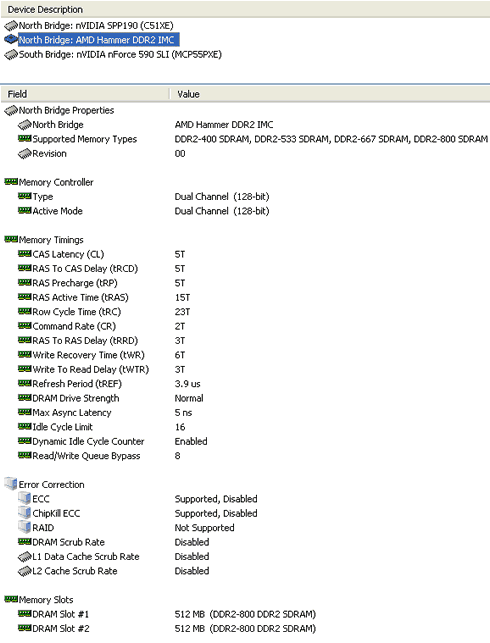Select South Bridge nForce 590 SLI icon
The height and width of the screenshot is (643, 490).
[x=11, y=55]
